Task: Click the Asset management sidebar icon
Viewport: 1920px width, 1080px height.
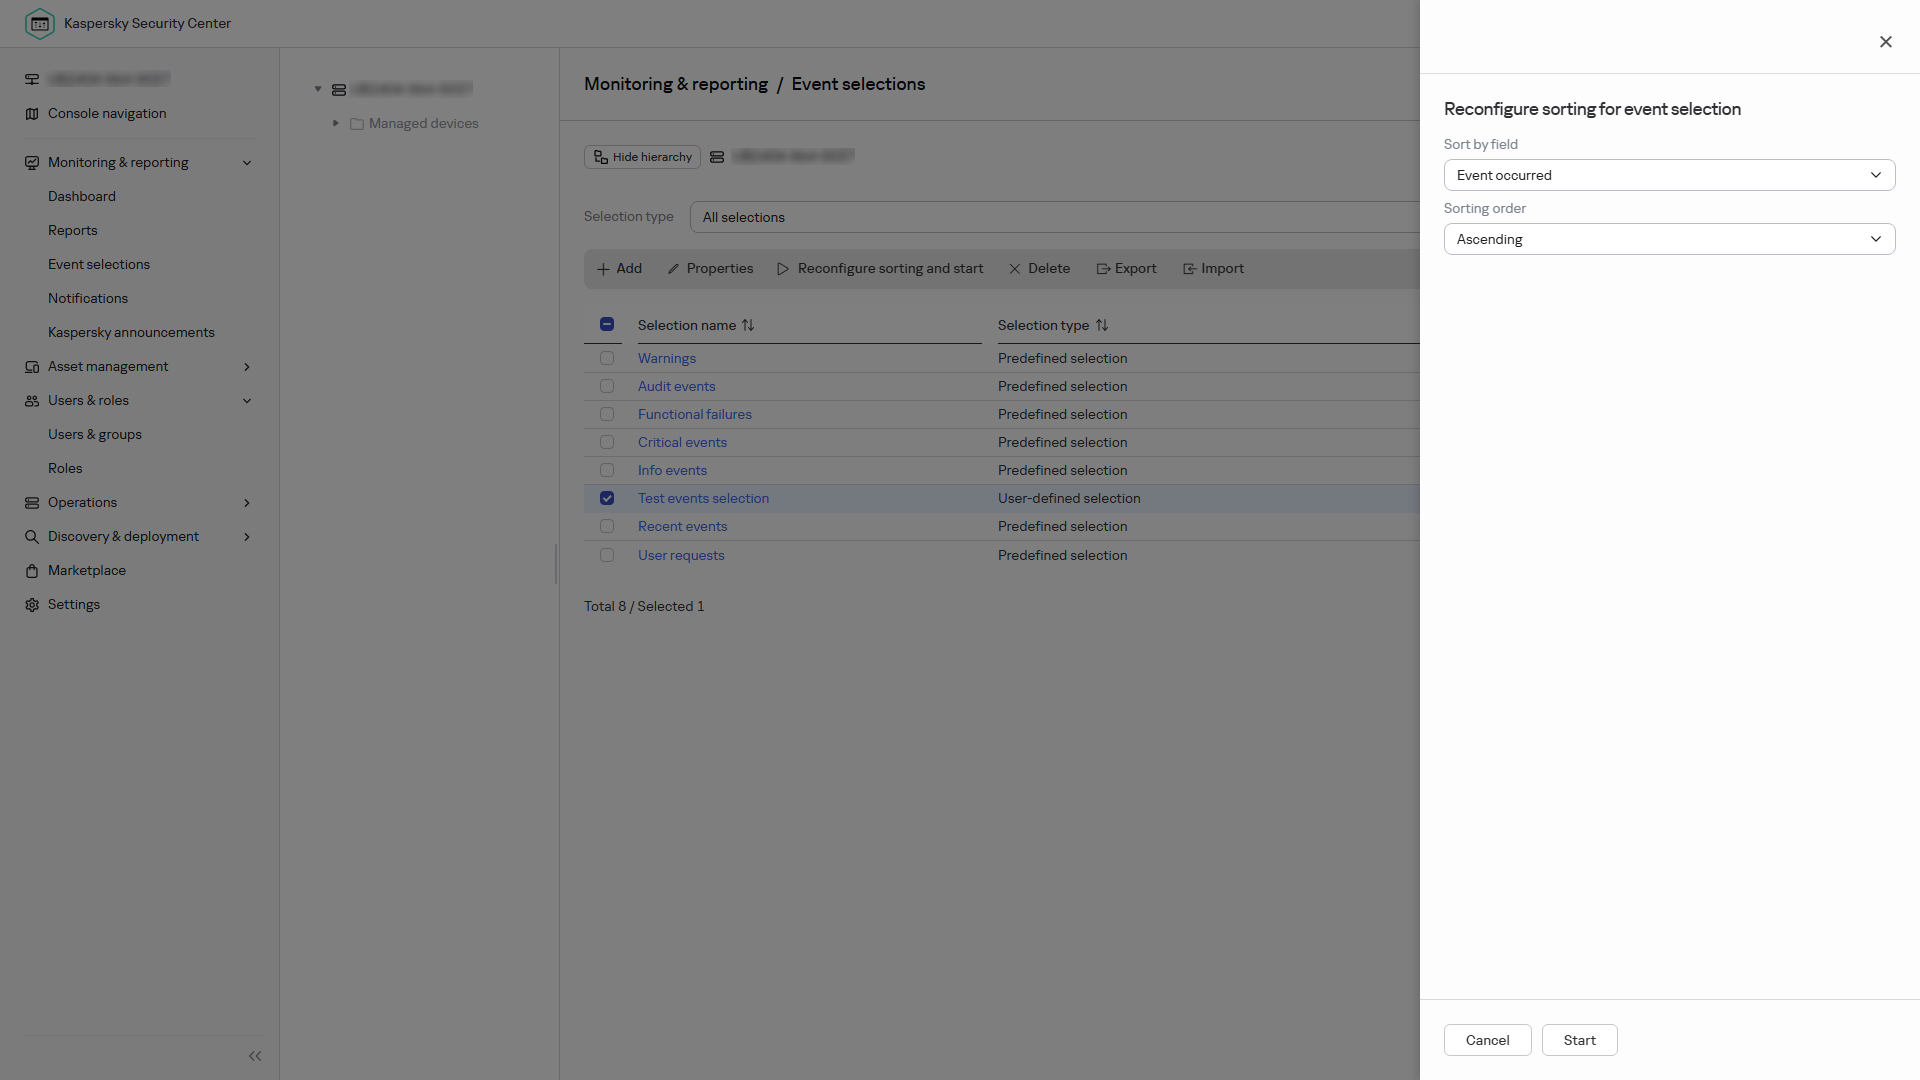Action: (x=32, y=367)
